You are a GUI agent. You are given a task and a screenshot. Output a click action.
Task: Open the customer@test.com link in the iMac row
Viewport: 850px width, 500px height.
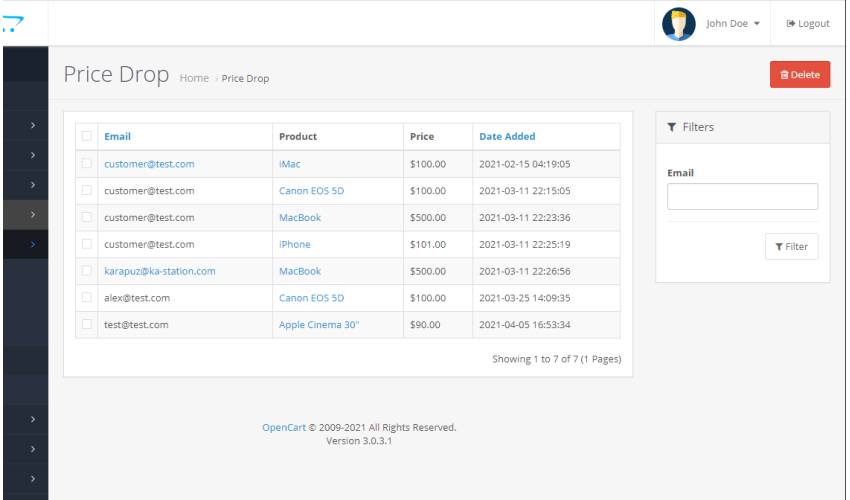[149, 164]
